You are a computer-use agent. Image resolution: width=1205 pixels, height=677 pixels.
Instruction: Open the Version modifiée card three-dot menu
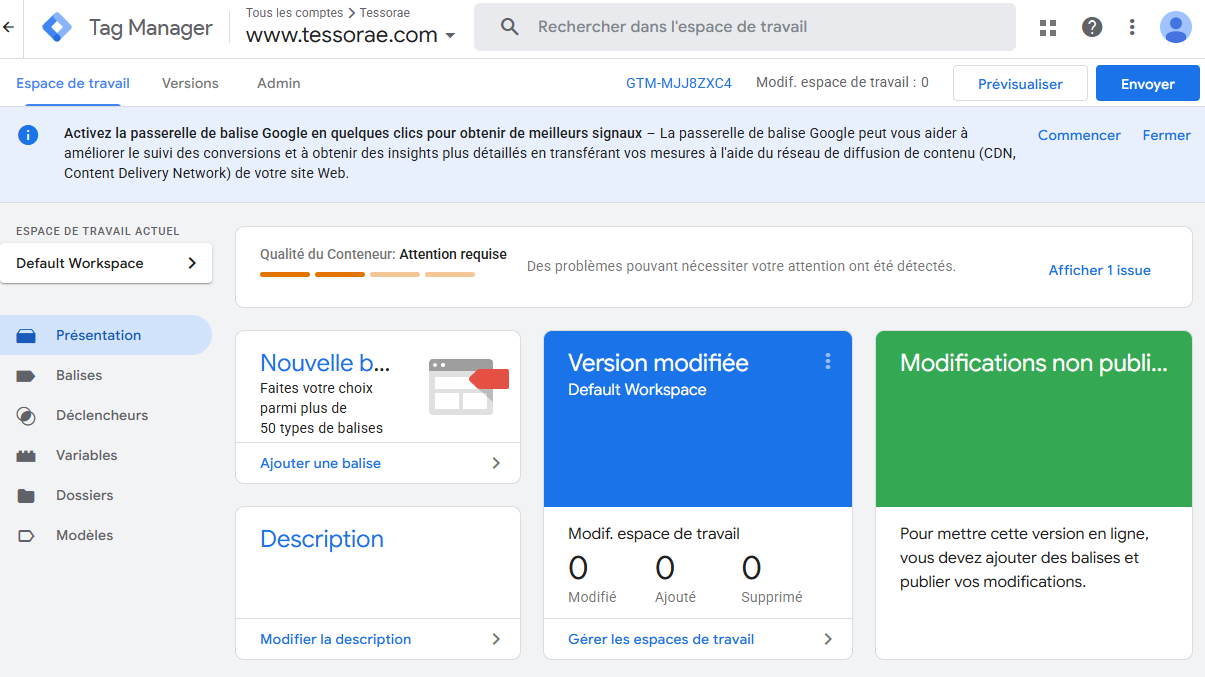click(828, 362)
